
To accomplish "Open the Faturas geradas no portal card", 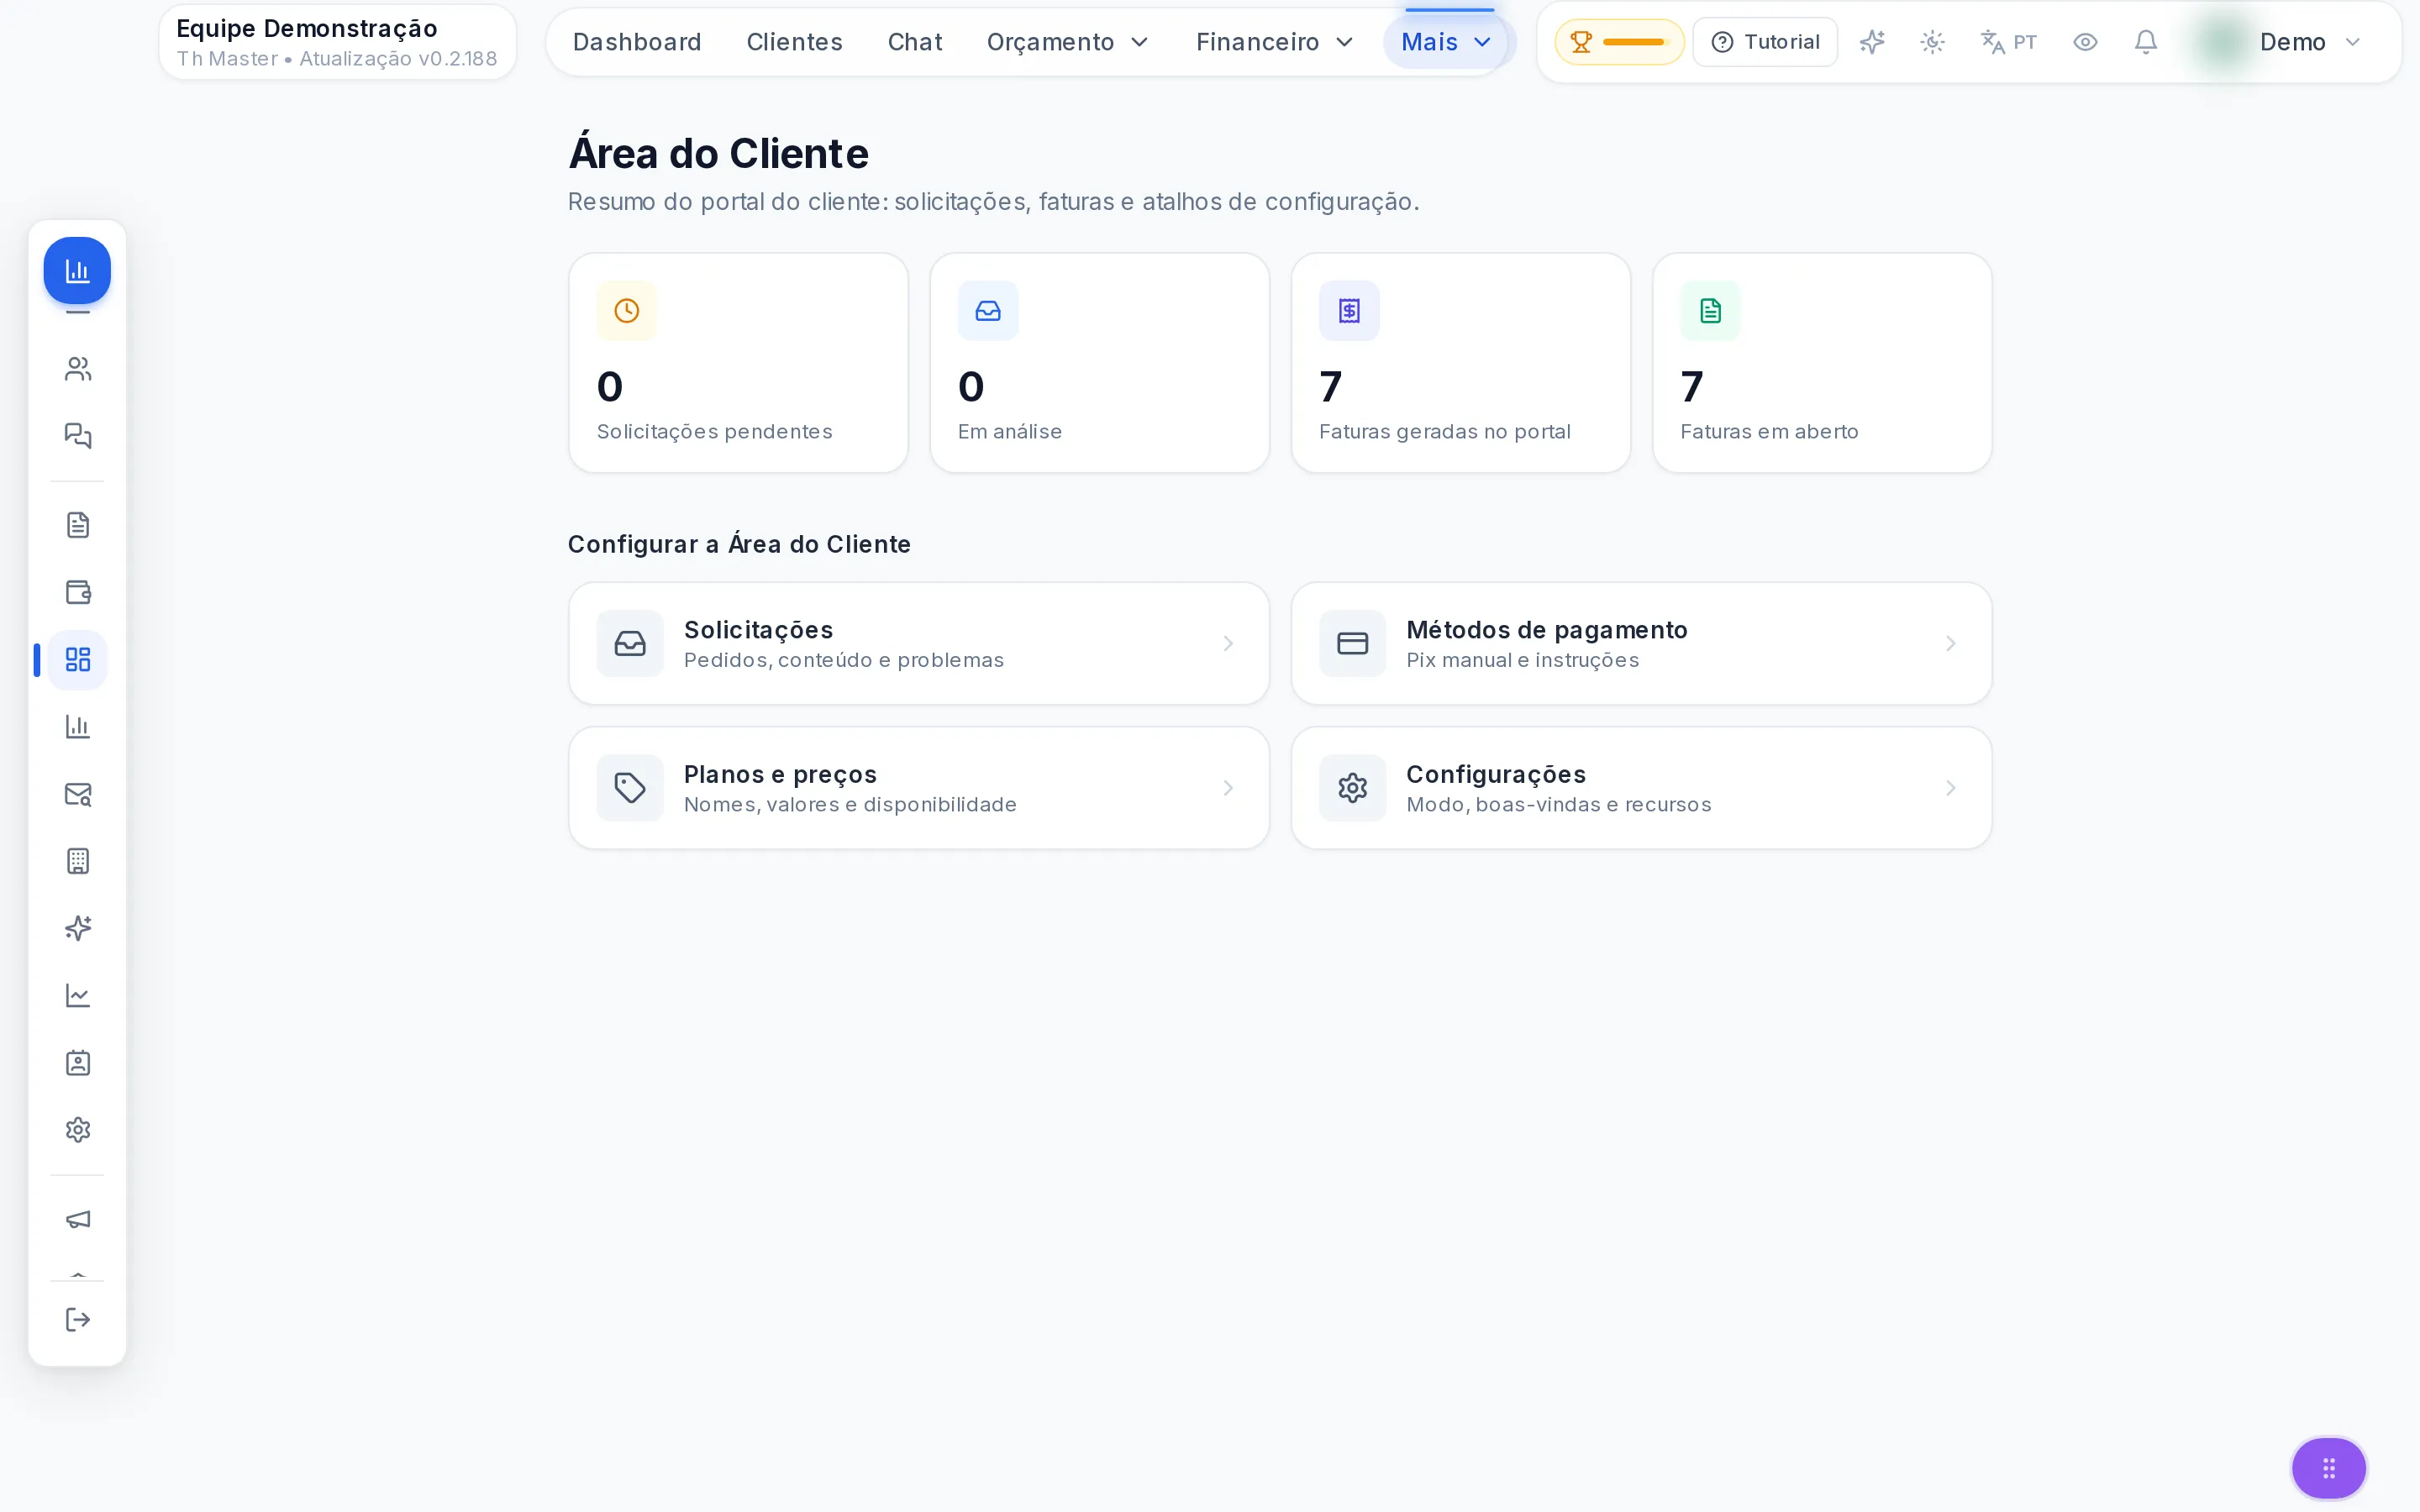I will point(1460,363).
